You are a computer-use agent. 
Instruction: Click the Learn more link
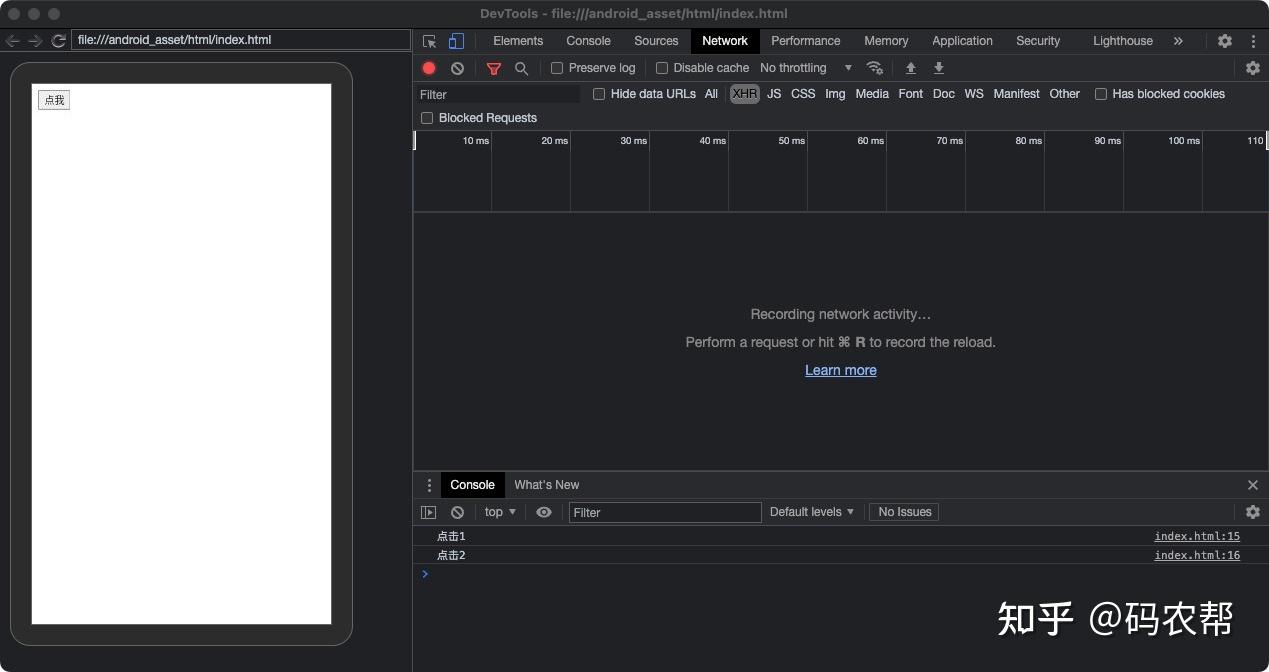point(840,370)
